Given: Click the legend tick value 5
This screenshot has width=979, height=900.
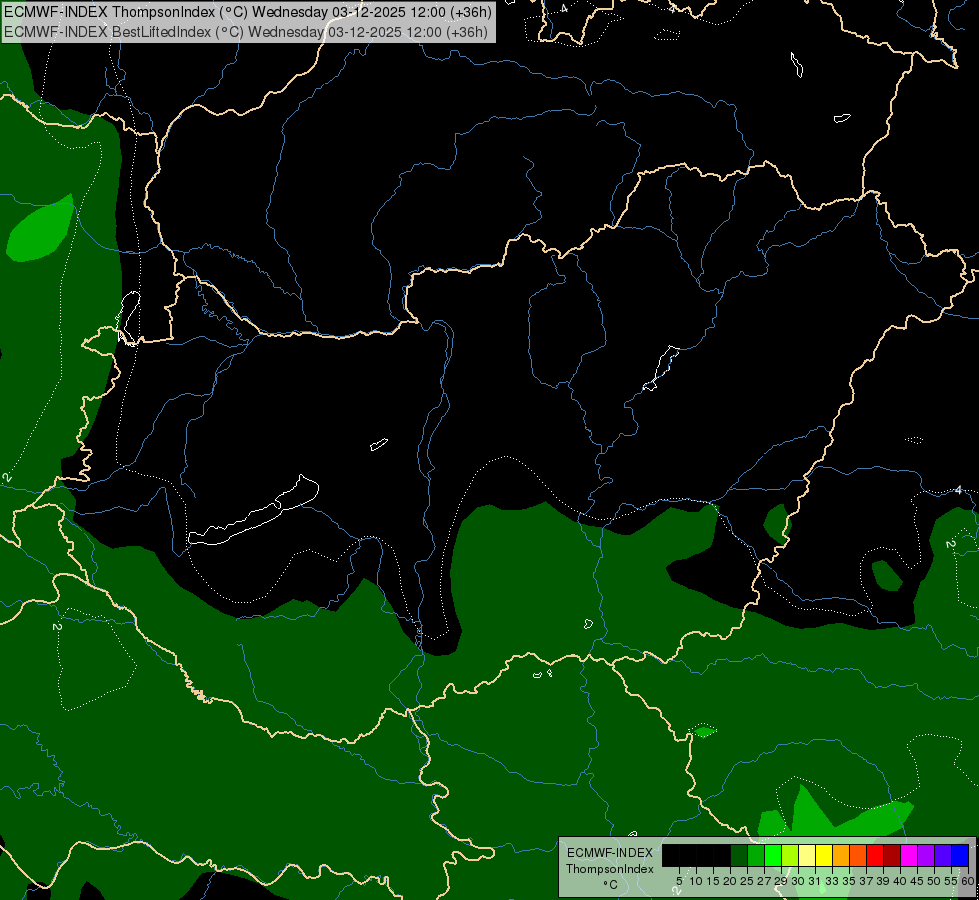Looking at the screenshot, I should click(x=679, y=881).
